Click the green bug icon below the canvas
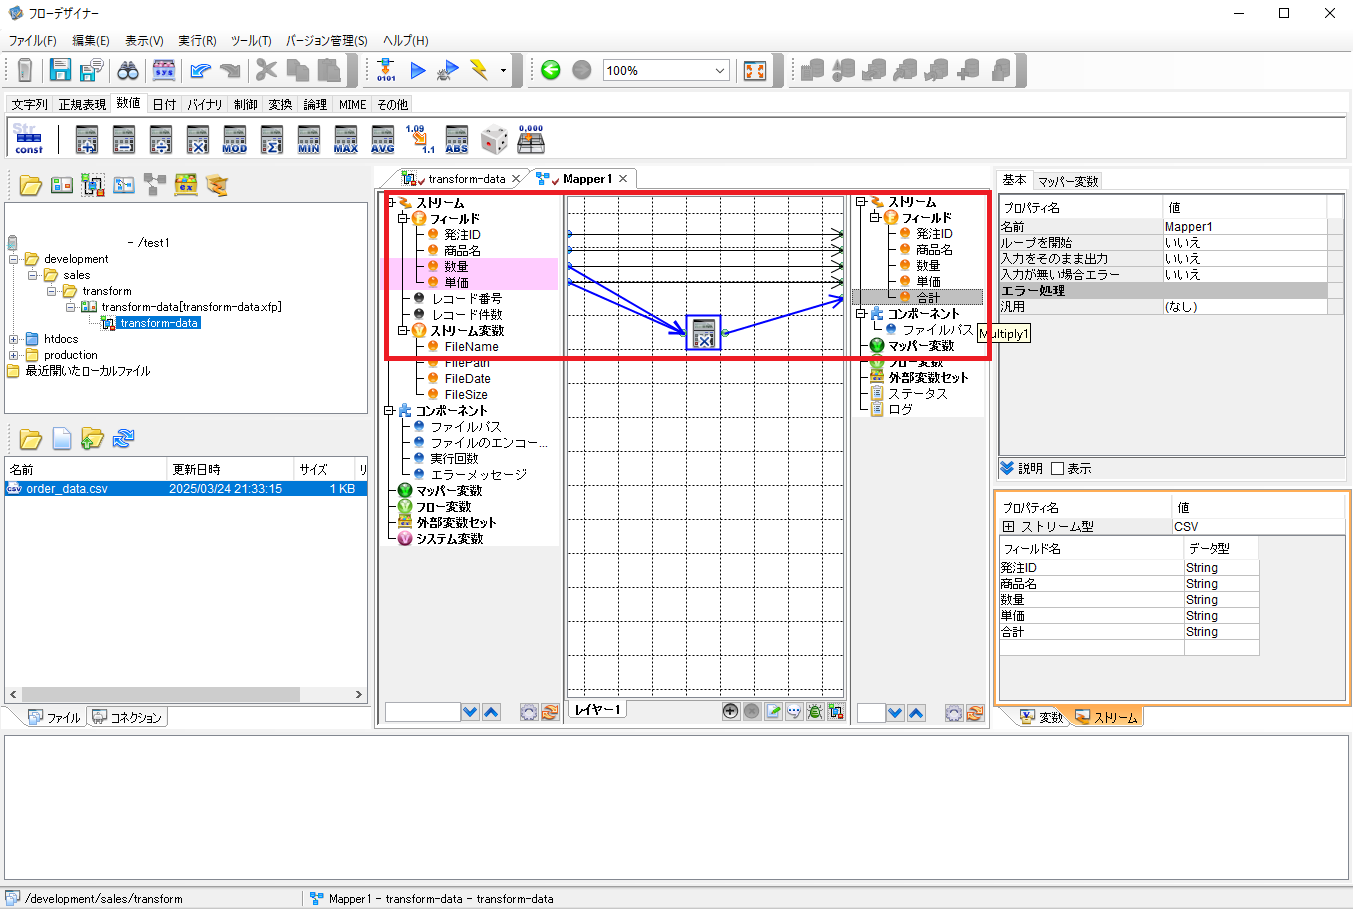1353x909 pixels. pos(815,711)
